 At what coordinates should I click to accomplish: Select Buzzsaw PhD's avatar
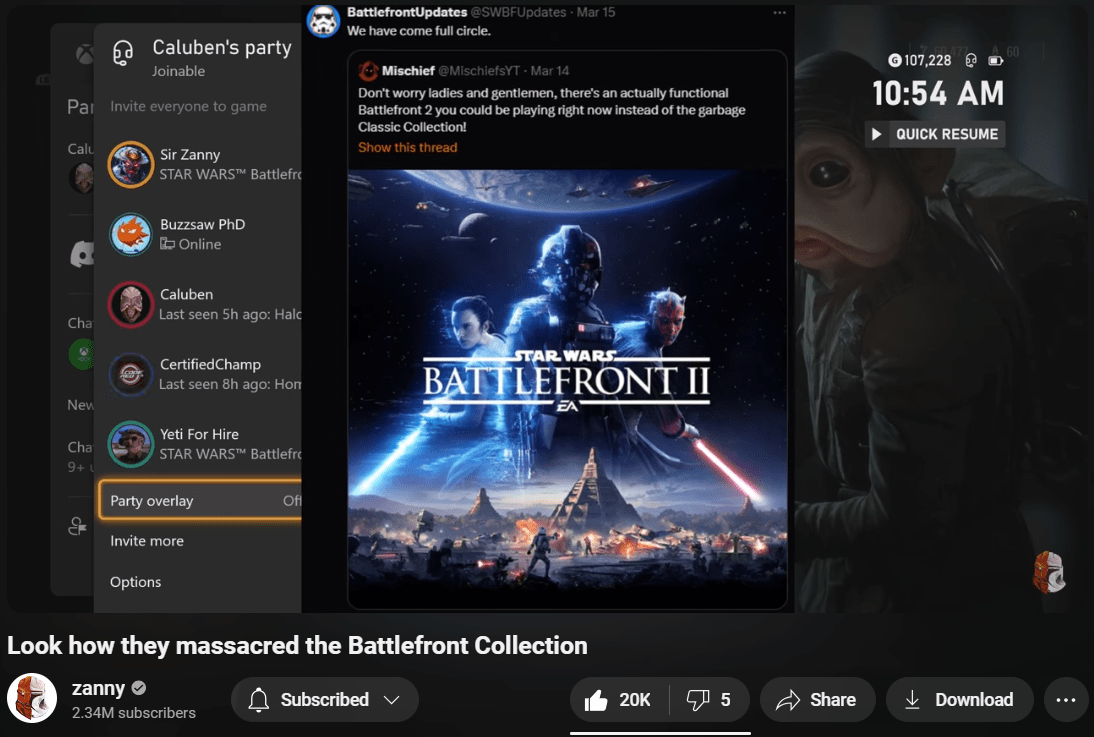(x=130, y=234)
